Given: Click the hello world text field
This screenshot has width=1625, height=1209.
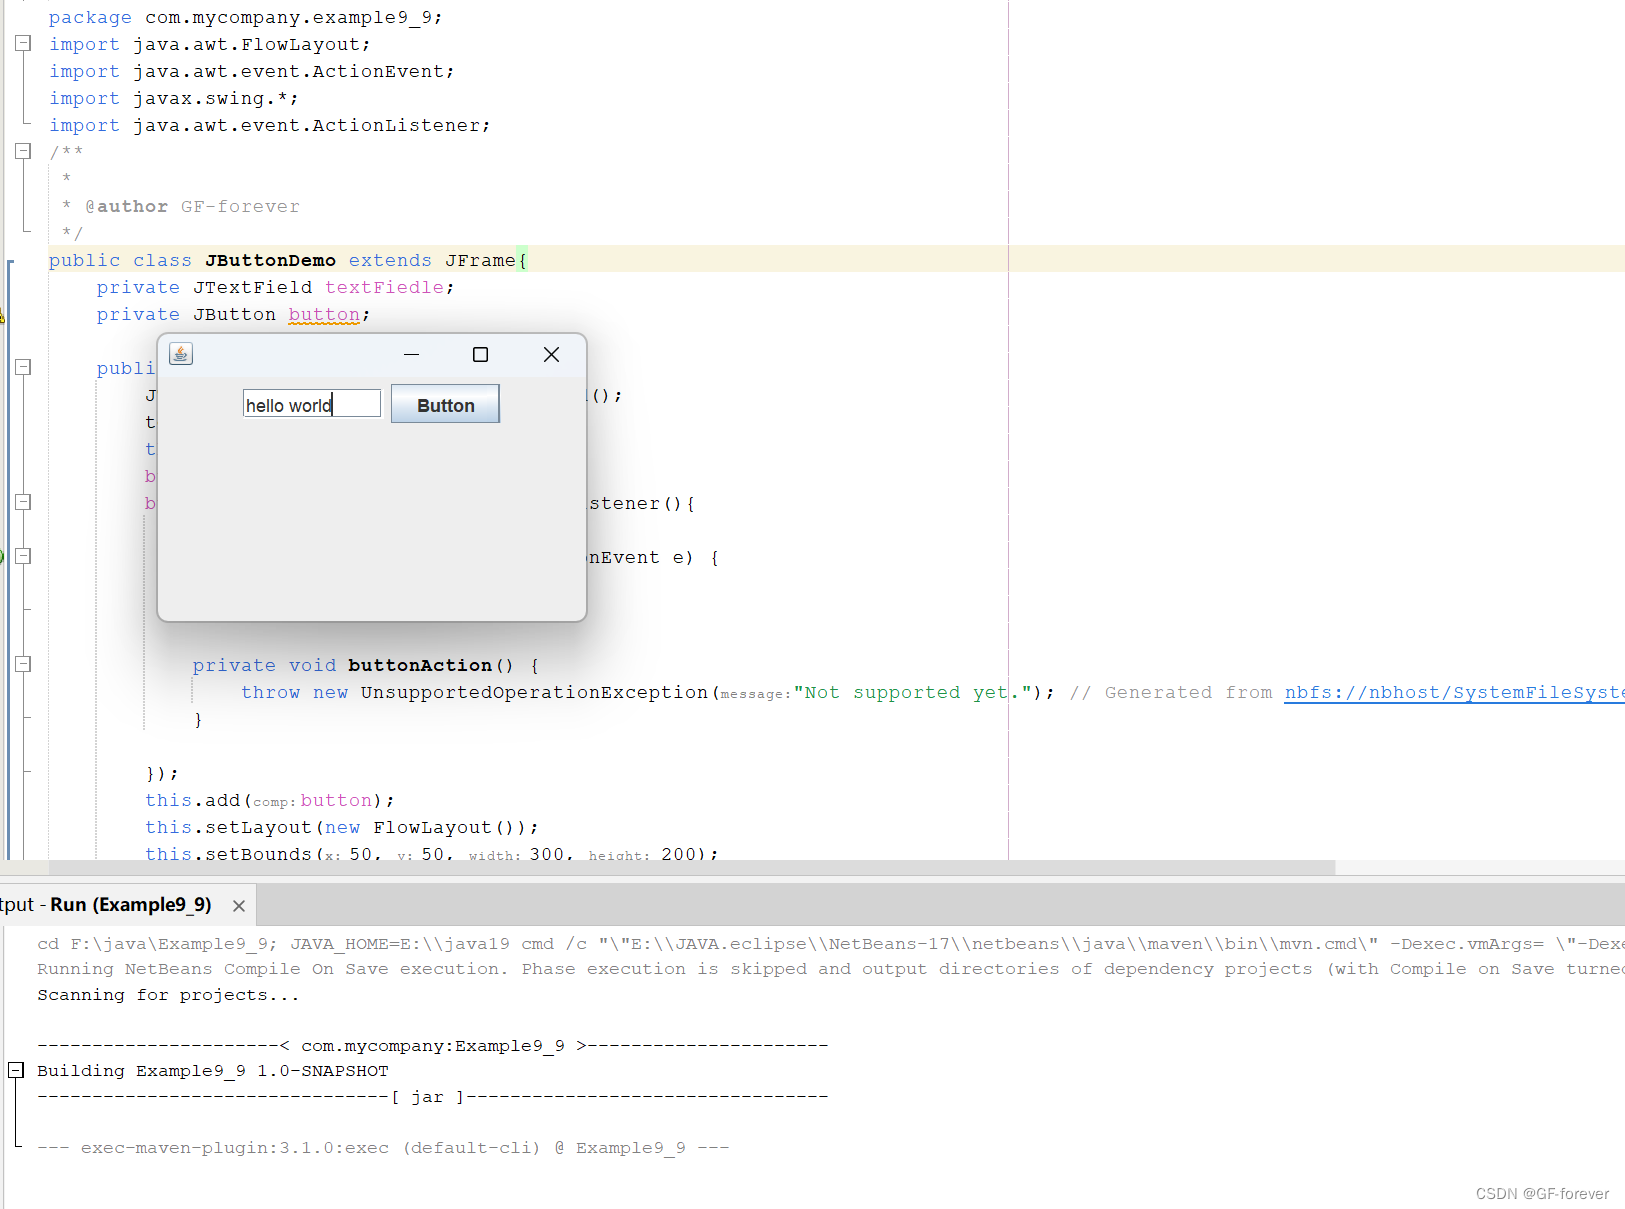Looking at the screenshot, I should (312, 404).
